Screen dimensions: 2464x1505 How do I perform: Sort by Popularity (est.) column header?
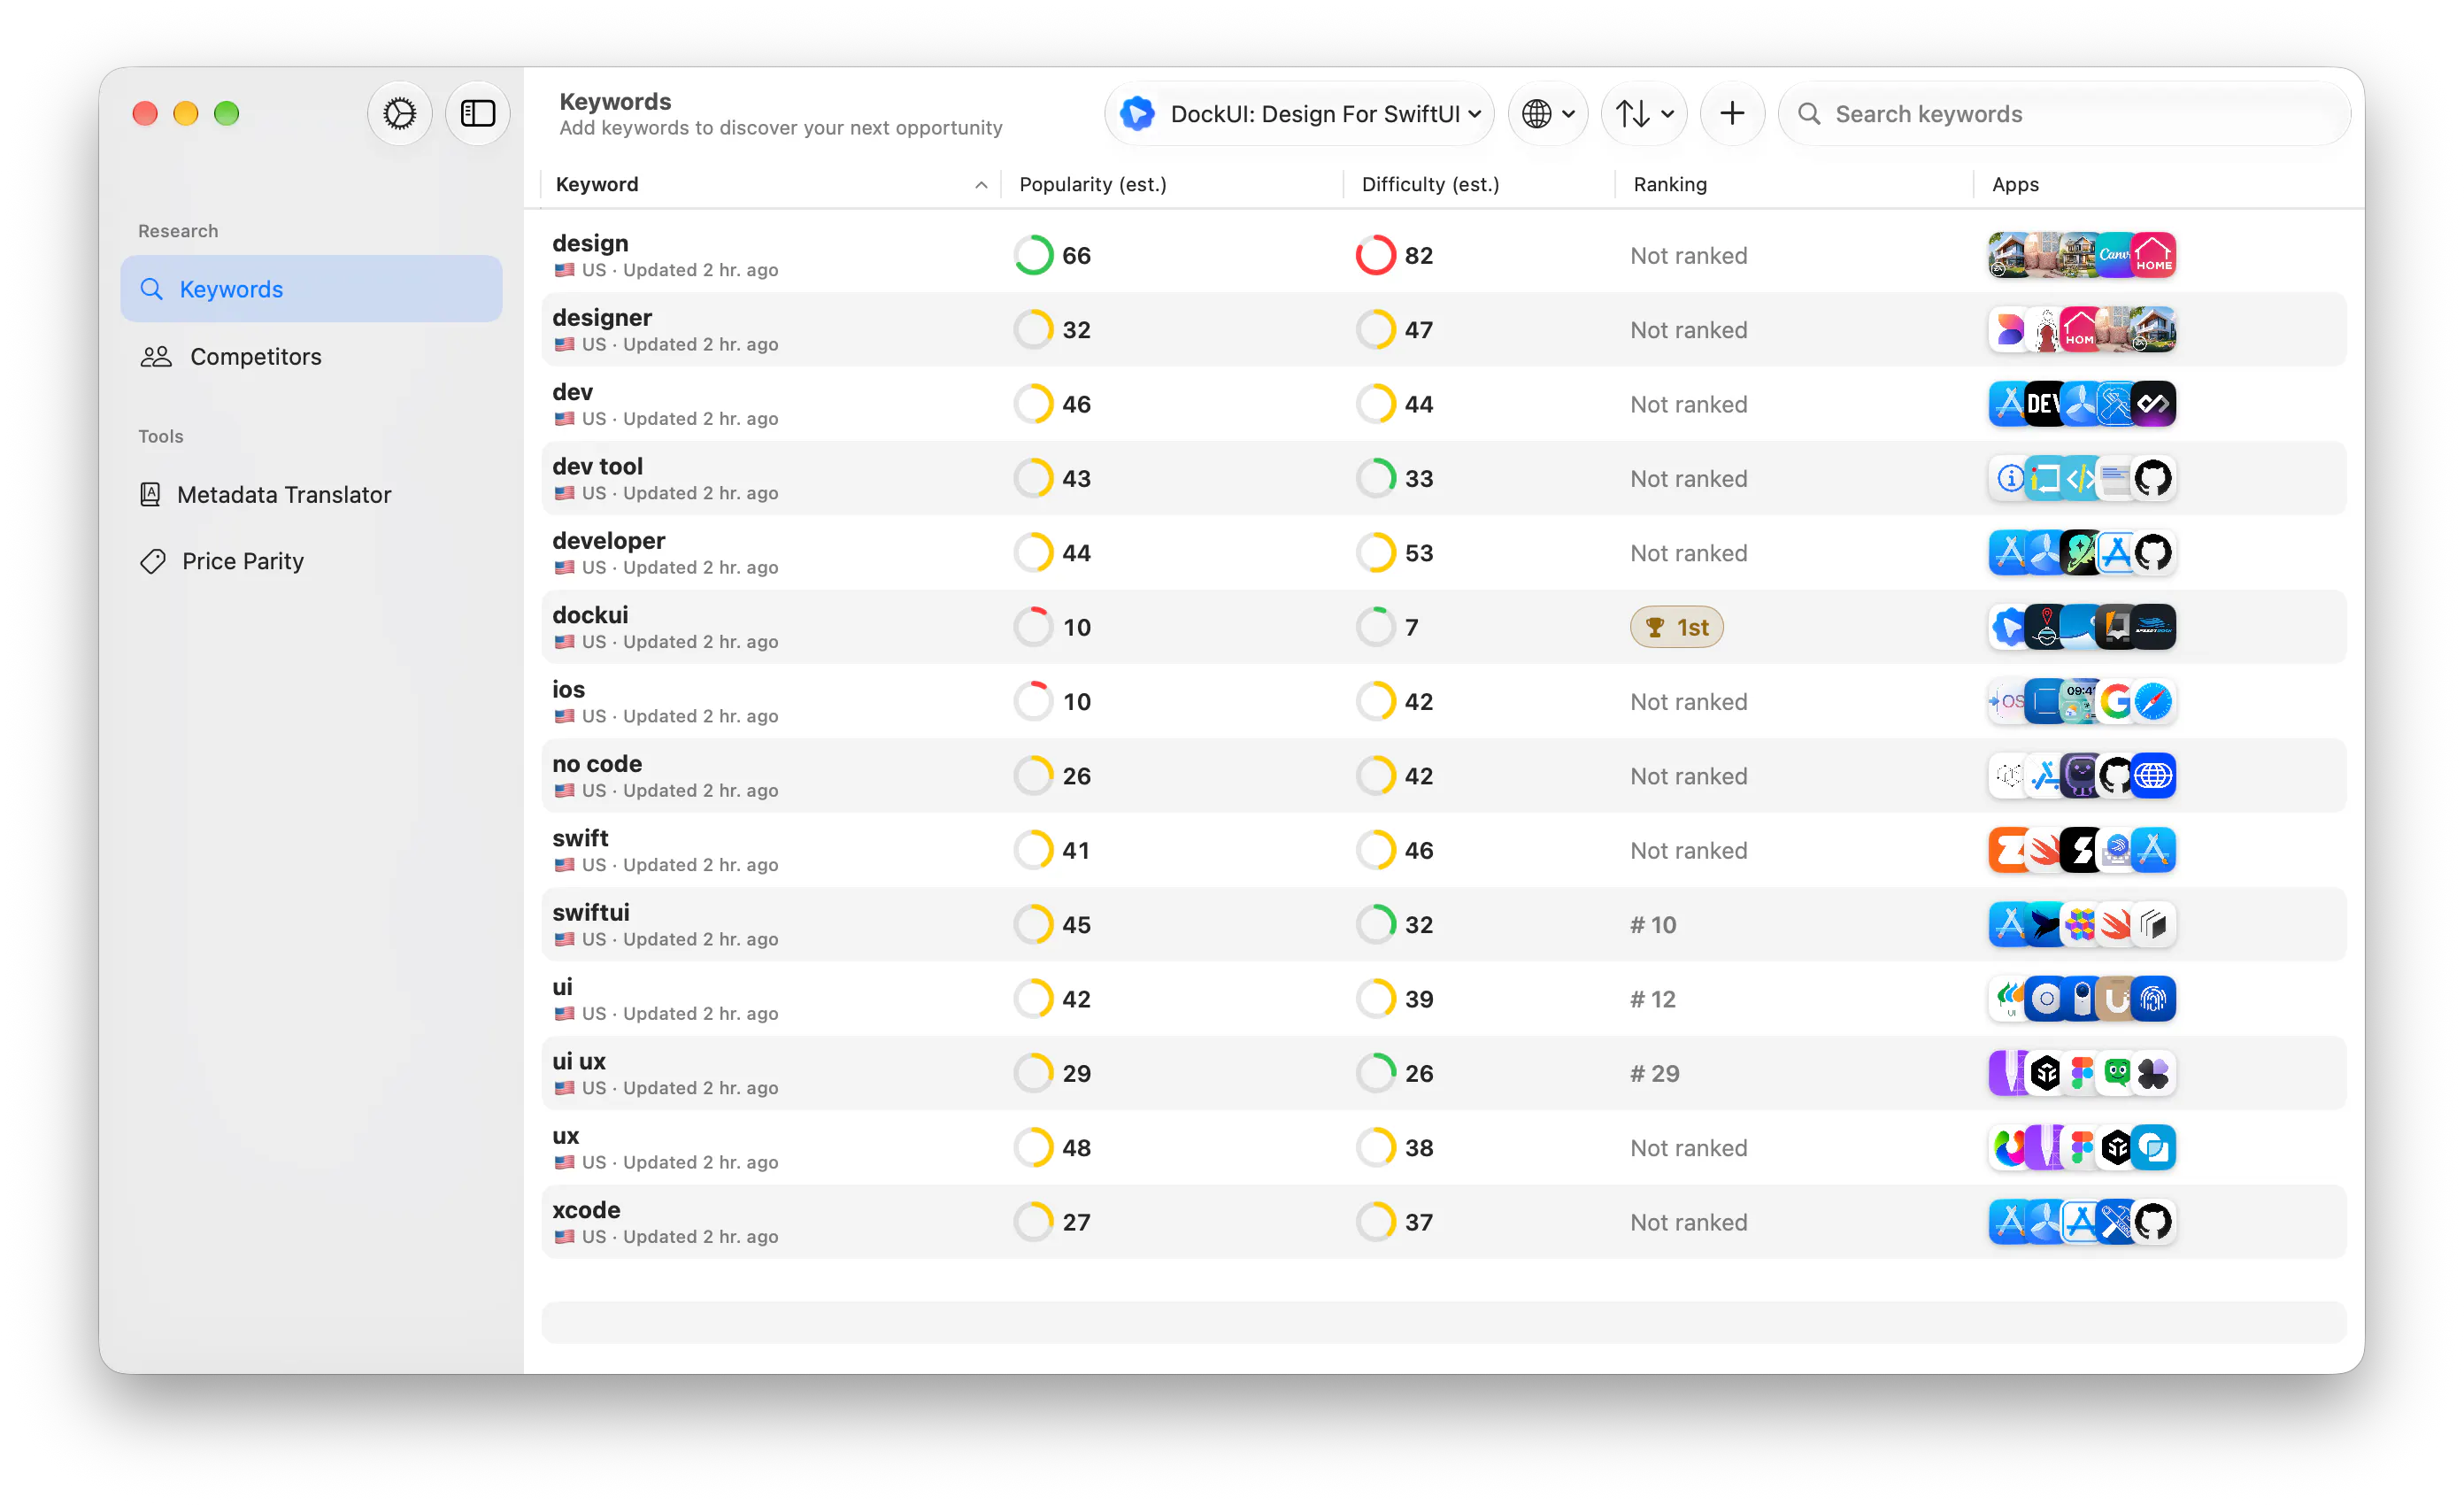click(x=1172, y=184)
